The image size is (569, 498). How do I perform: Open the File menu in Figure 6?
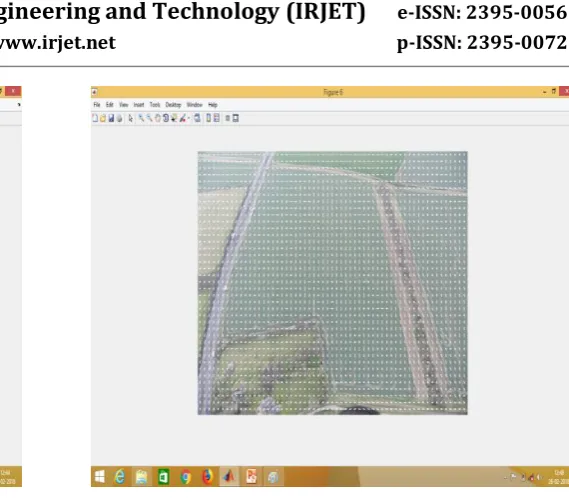click(x=97, y=105)
